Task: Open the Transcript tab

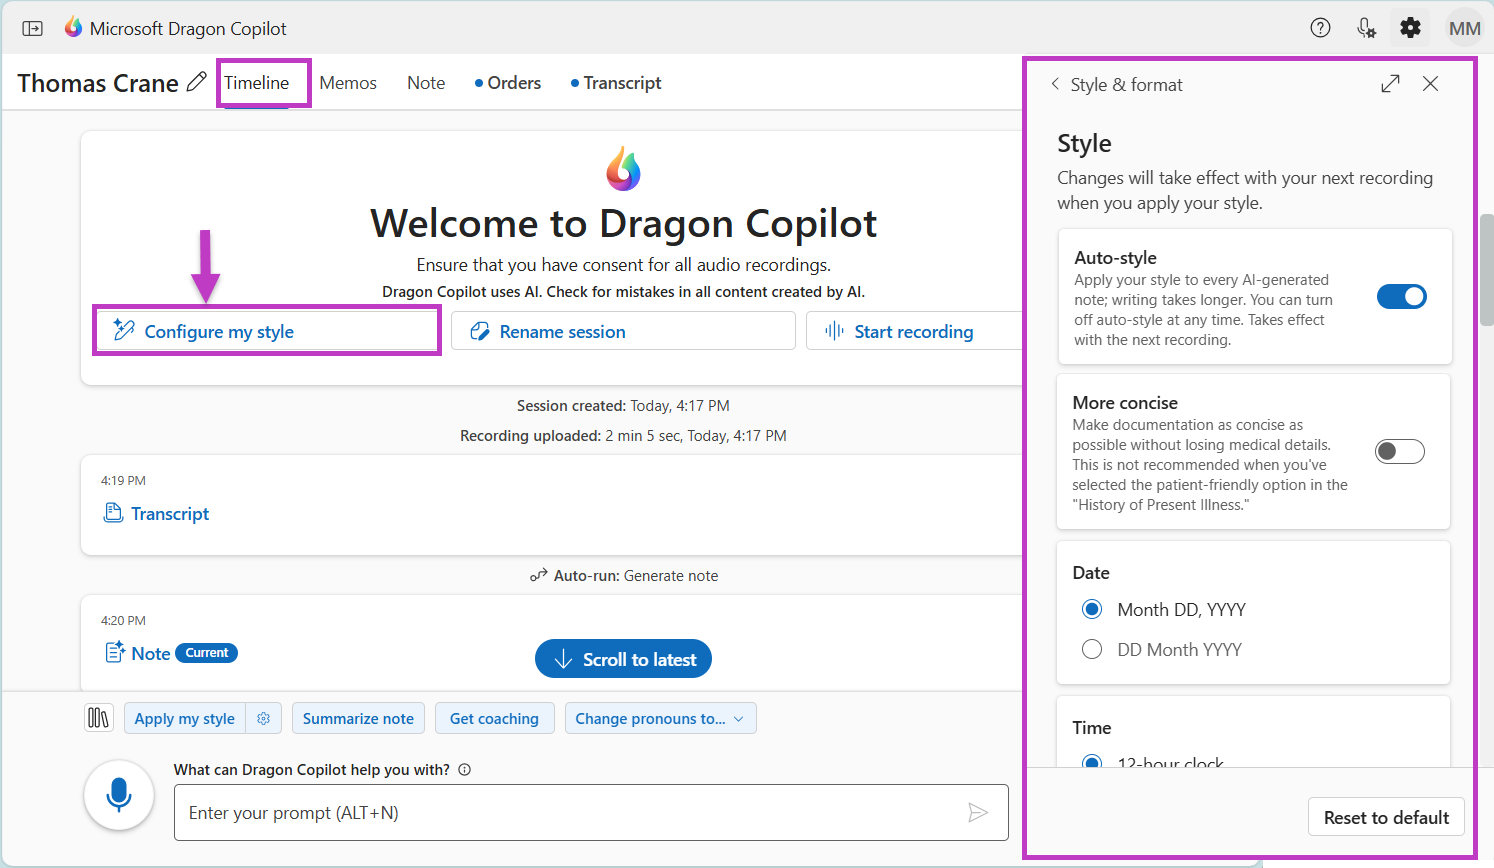Action: (x=616, y=83)
